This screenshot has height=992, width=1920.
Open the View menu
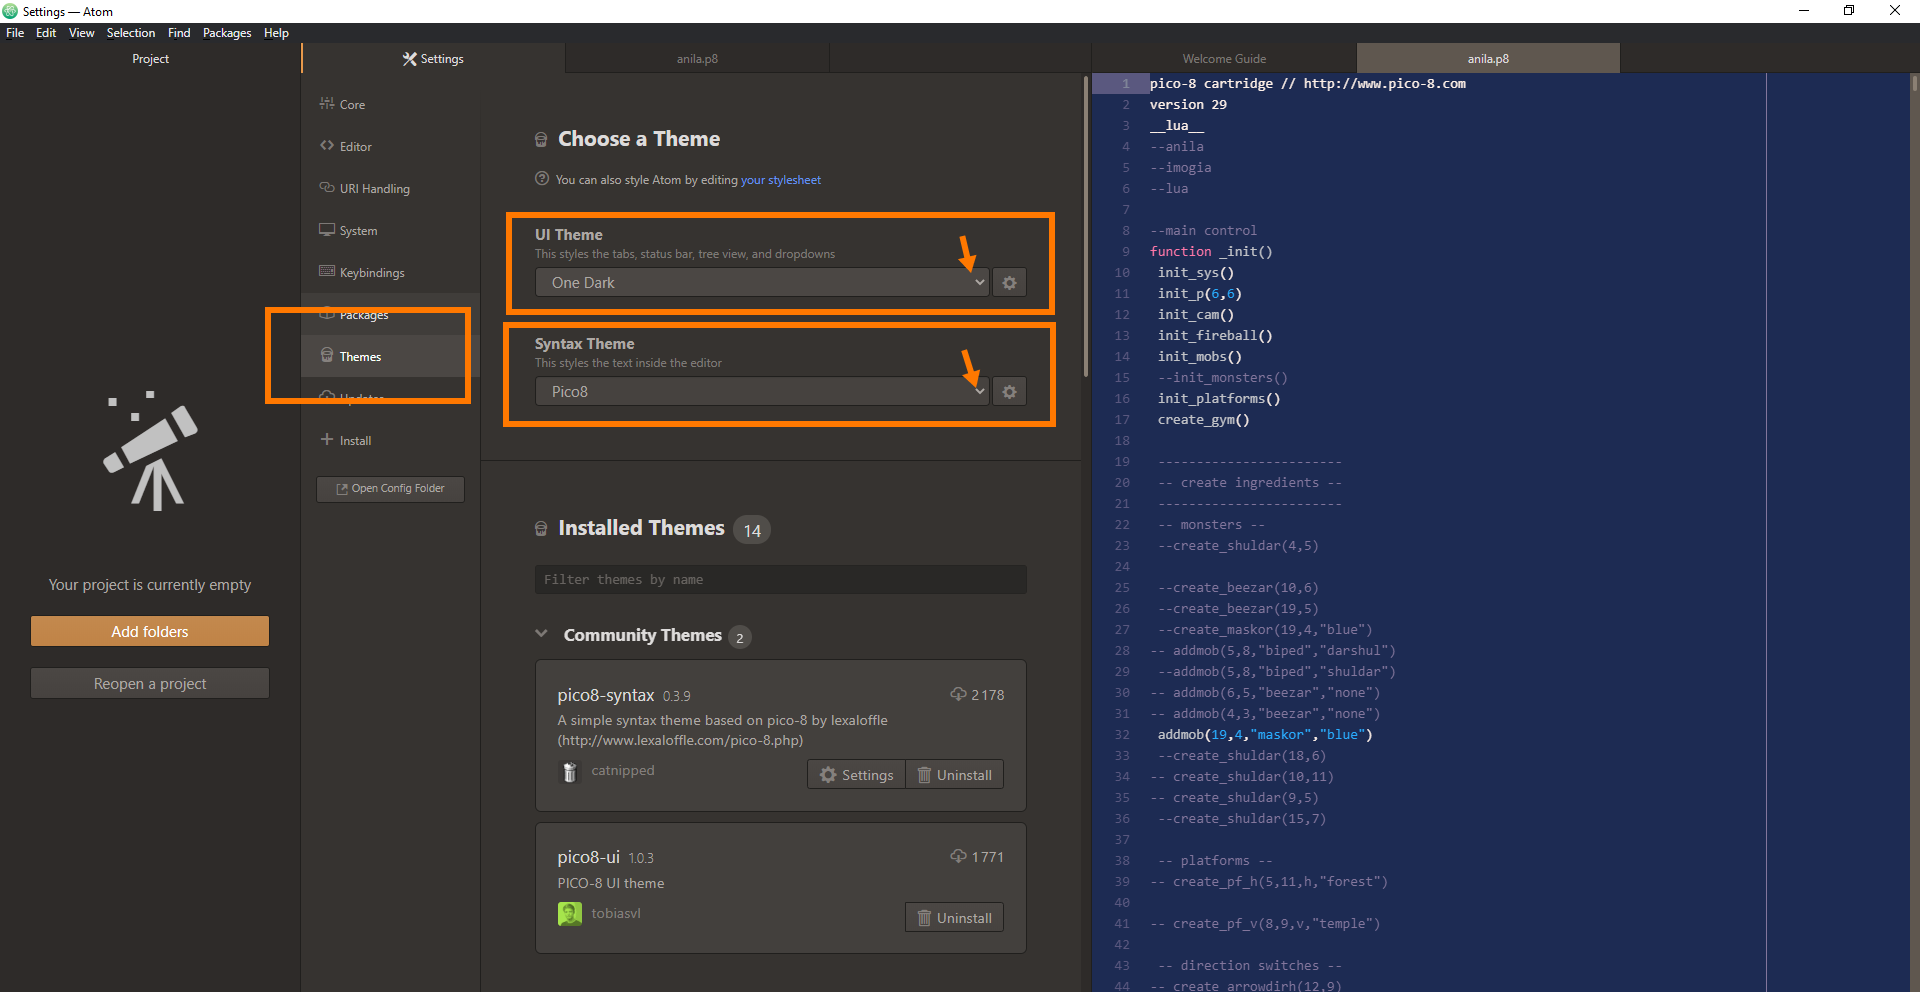81,33
